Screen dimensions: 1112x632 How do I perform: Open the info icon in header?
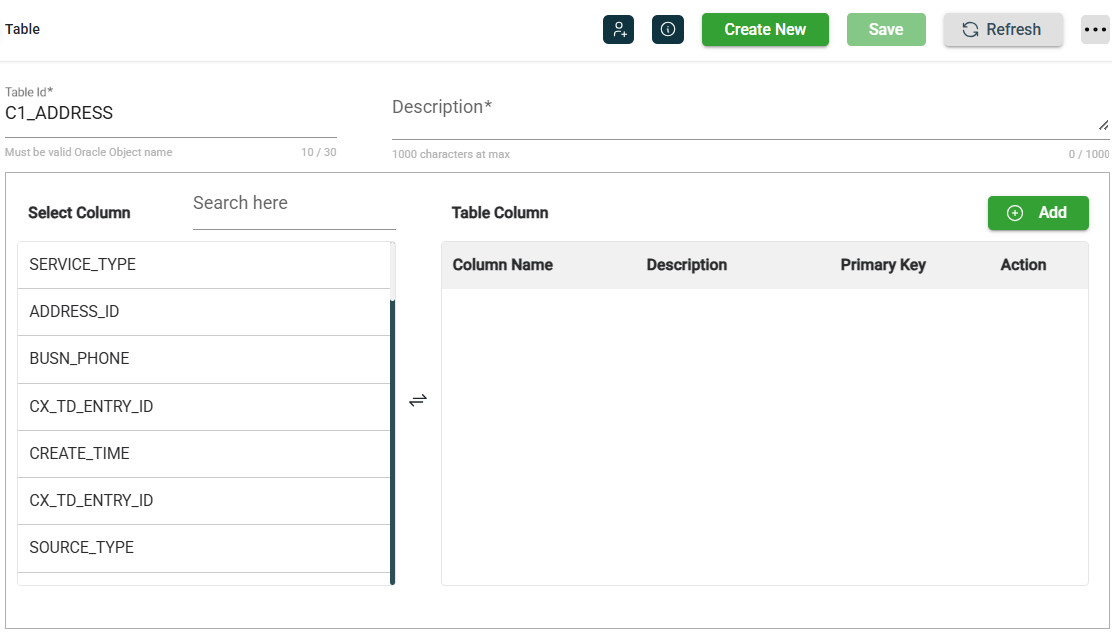pos(667,30)
